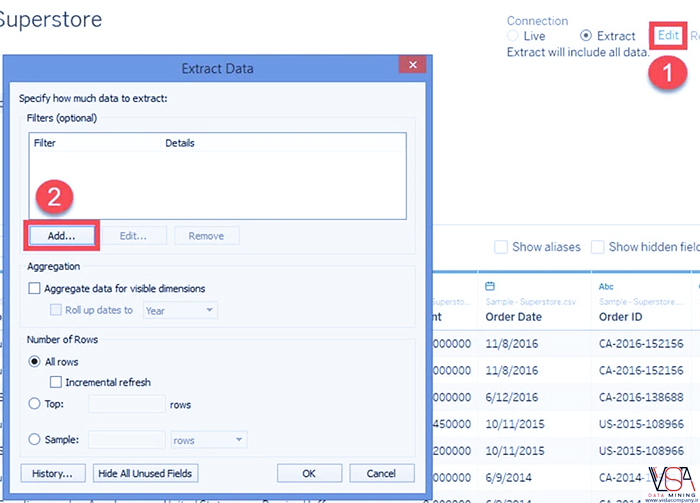Click the Add... filter button
This screenshot has width=700, height=503.
tap(61, 236)
